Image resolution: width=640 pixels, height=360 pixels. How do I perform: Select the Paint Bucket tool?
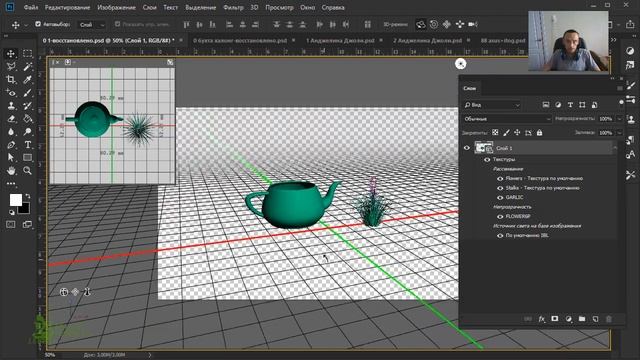point(27,119)
